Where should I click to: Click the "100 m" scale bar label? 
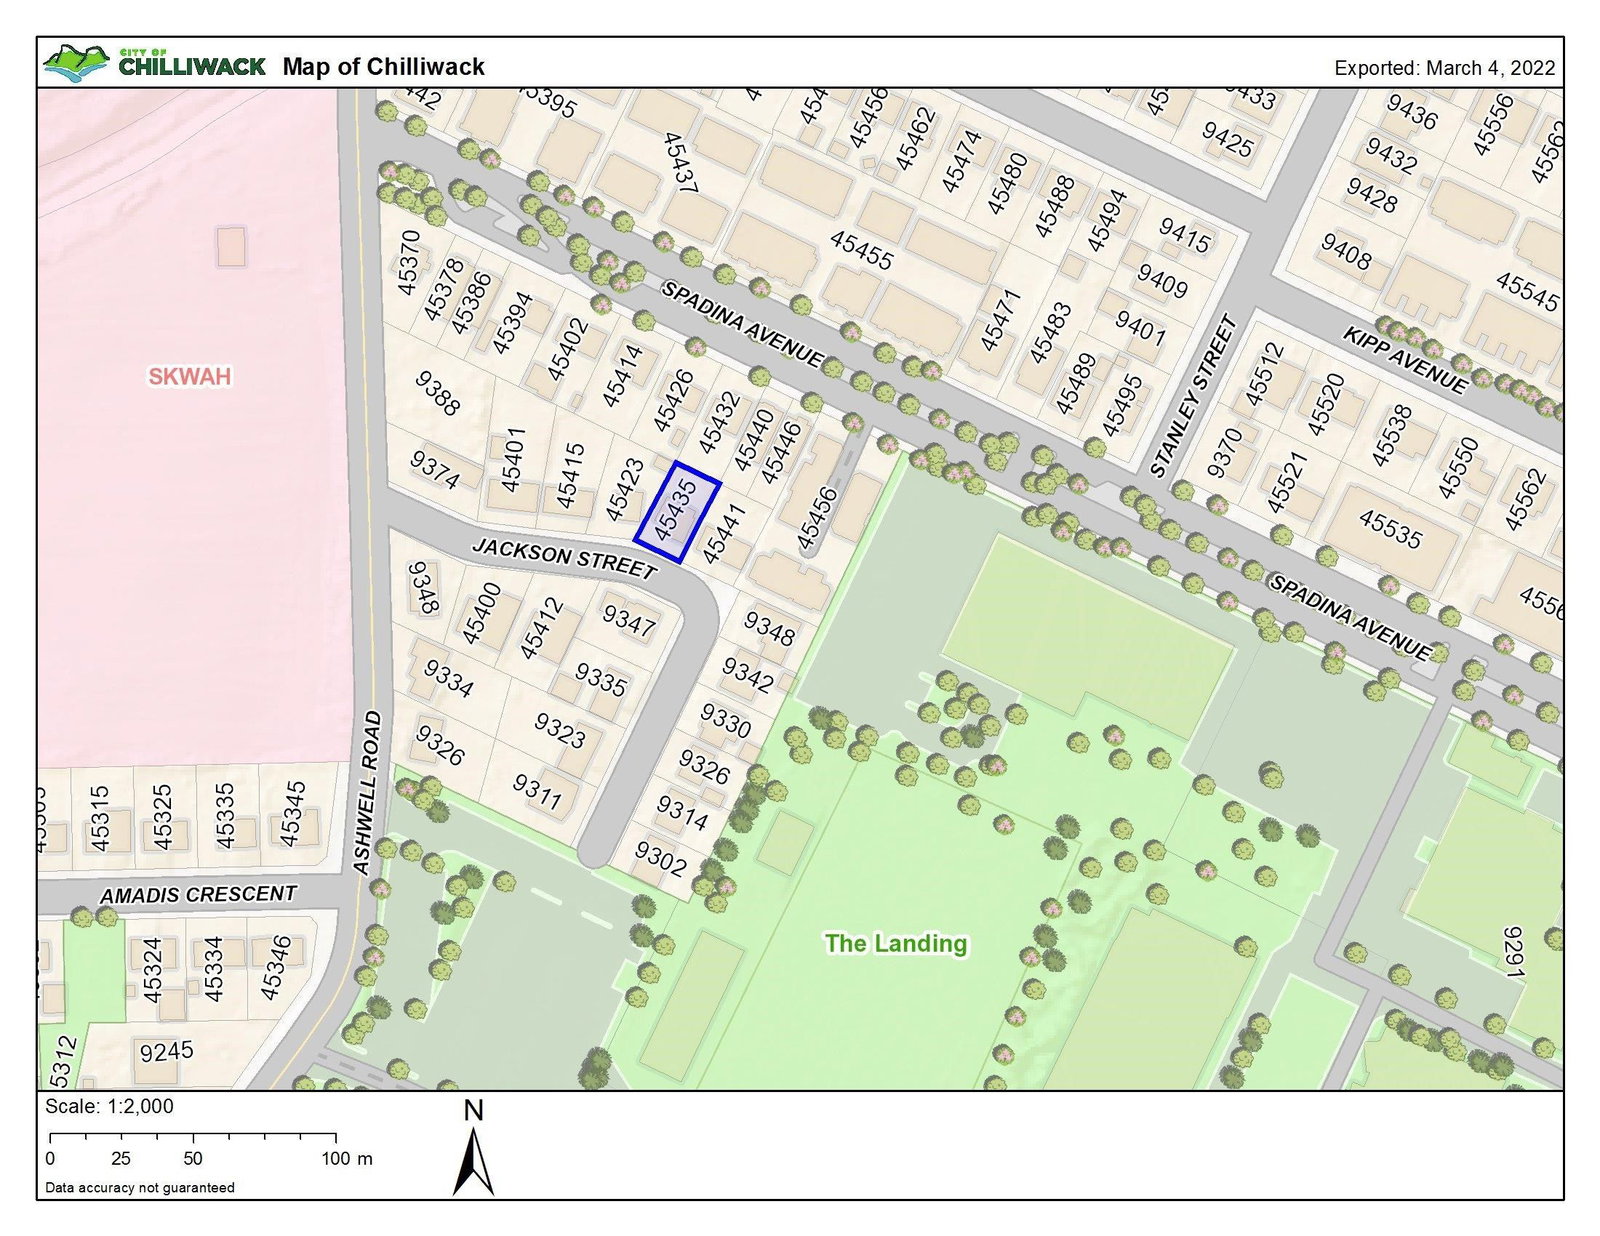coord(347,1158)
